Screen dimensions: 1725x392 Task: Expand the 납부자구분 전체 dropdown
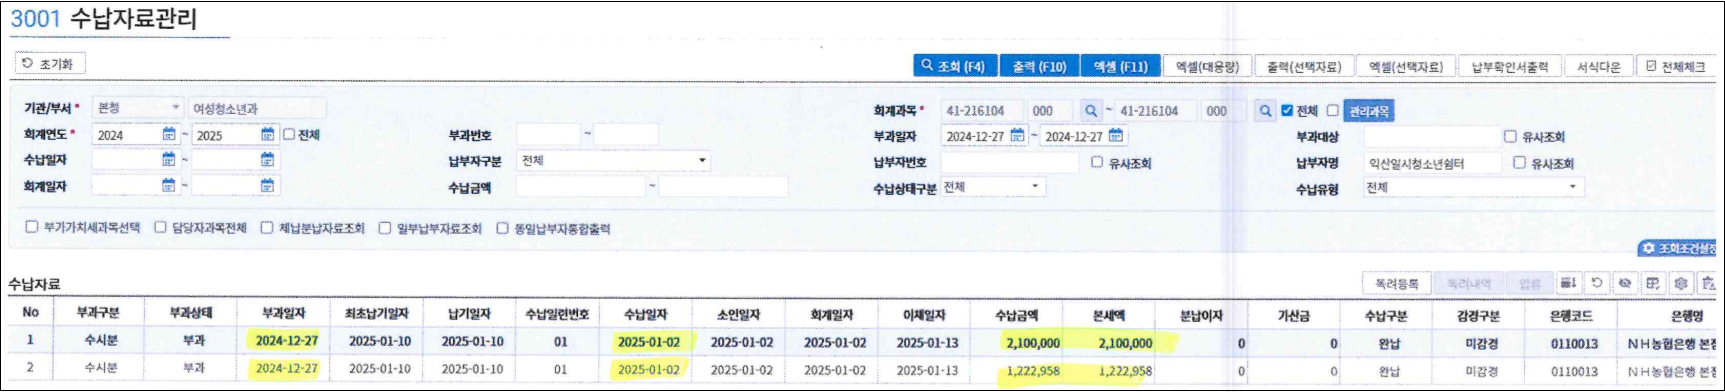pos(613,160)
